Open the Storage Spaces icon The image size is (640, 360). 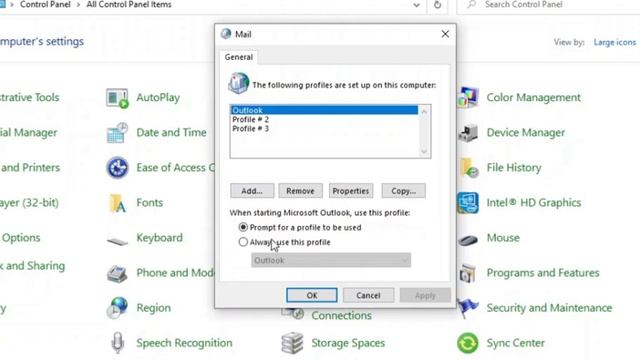(x=292, y=342)
